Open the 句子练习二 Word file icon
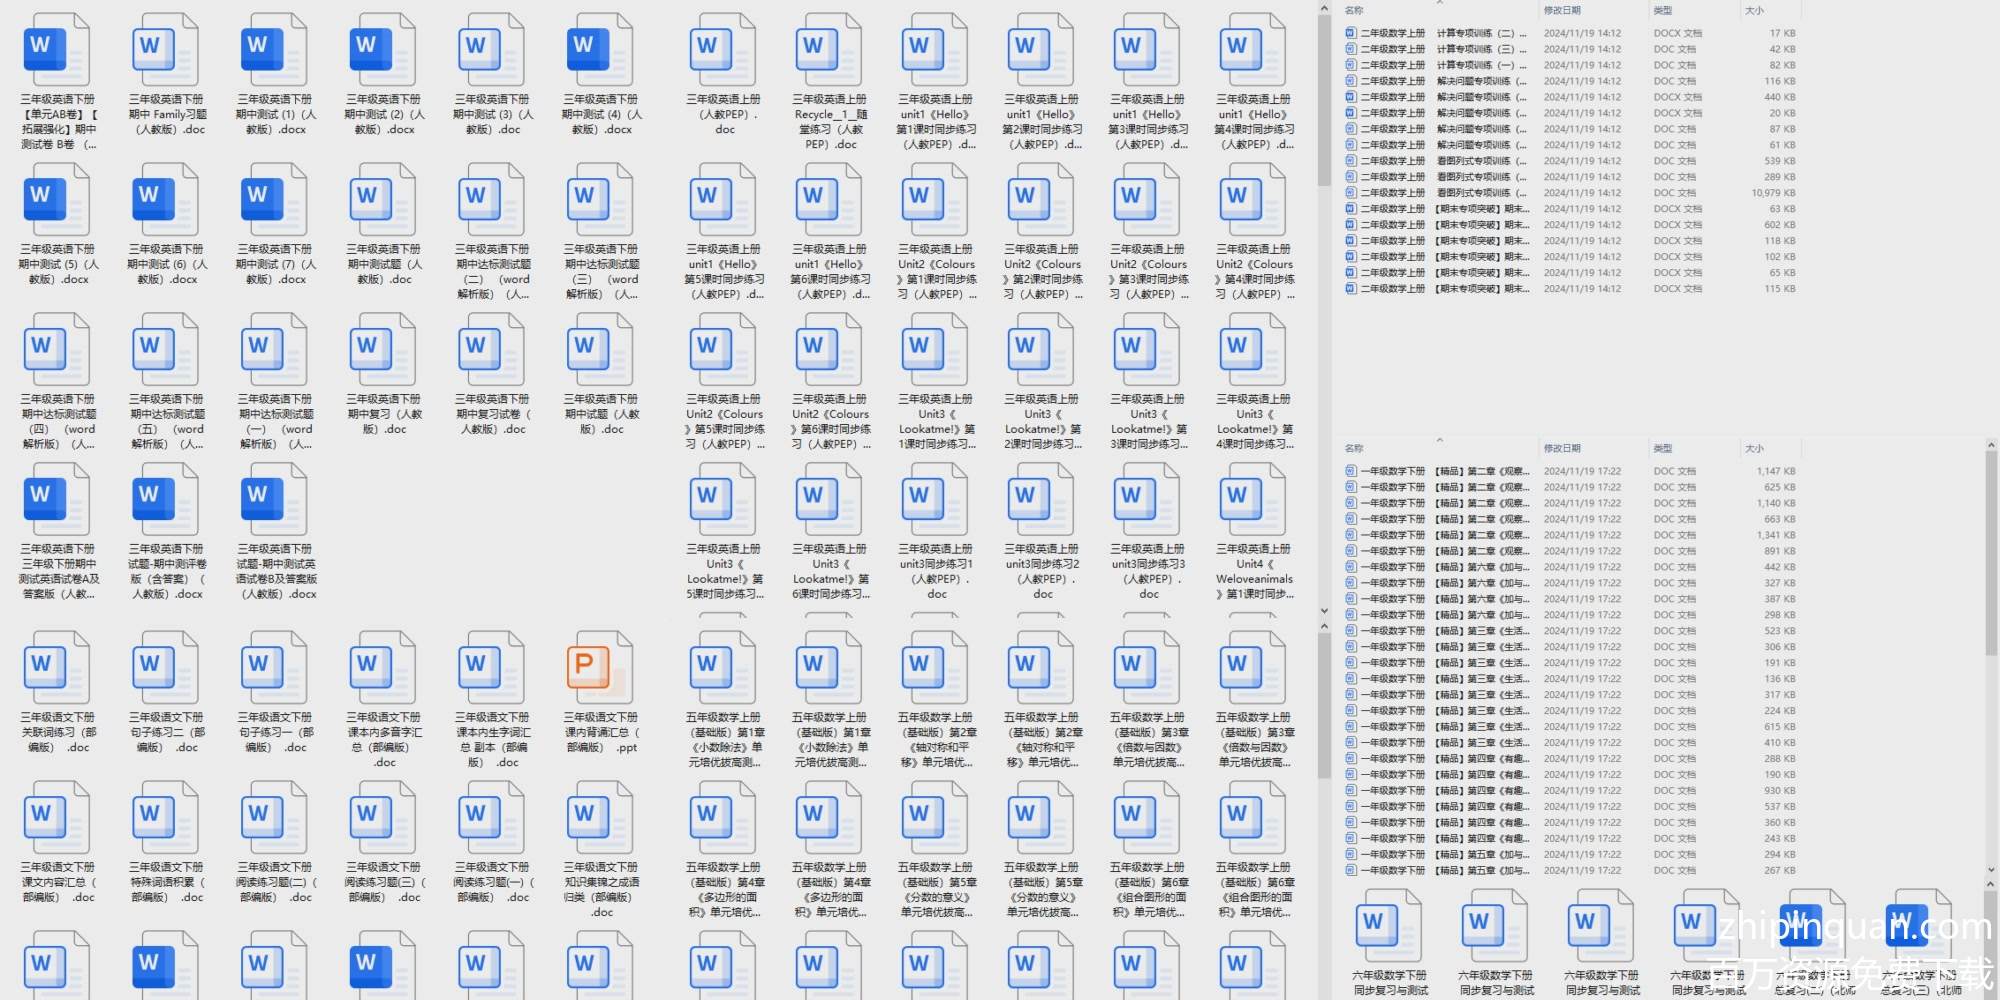Image resolution: width=2000 pixels, height=1000 pixels. [x=165, y=667]
